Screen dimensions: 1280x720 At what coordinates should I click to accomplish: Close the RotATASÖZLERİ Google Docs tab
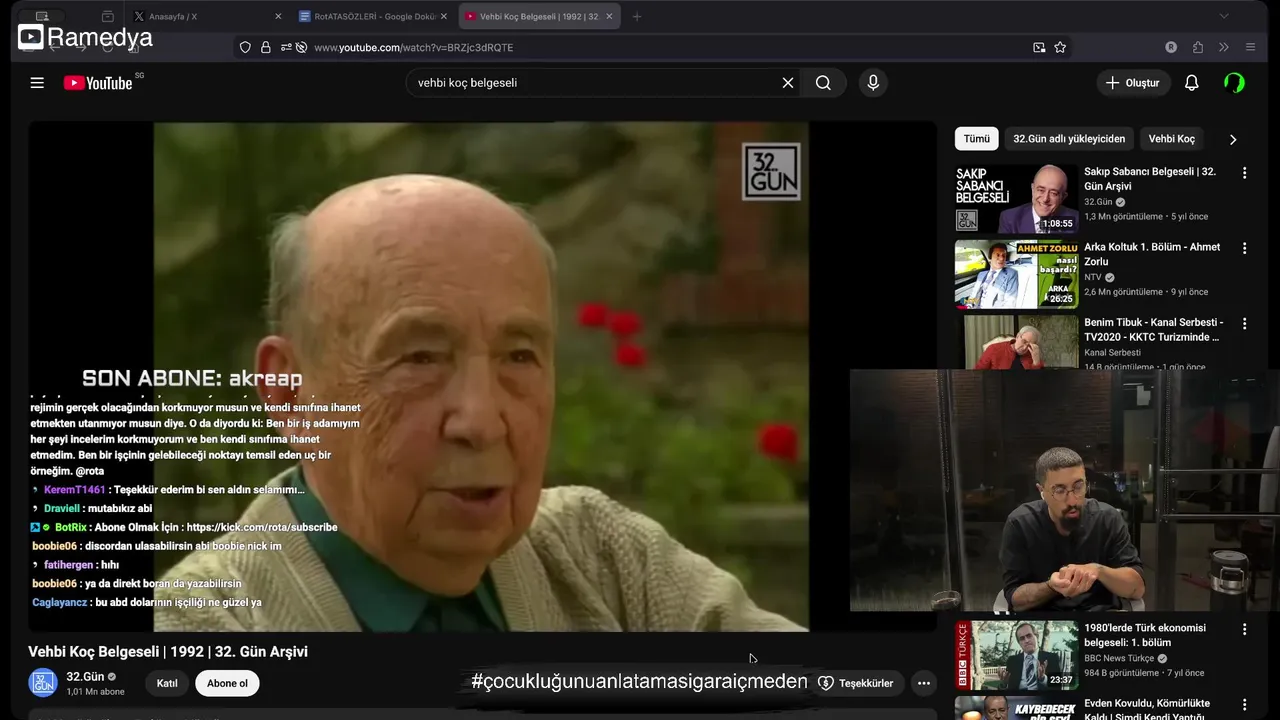444,16
